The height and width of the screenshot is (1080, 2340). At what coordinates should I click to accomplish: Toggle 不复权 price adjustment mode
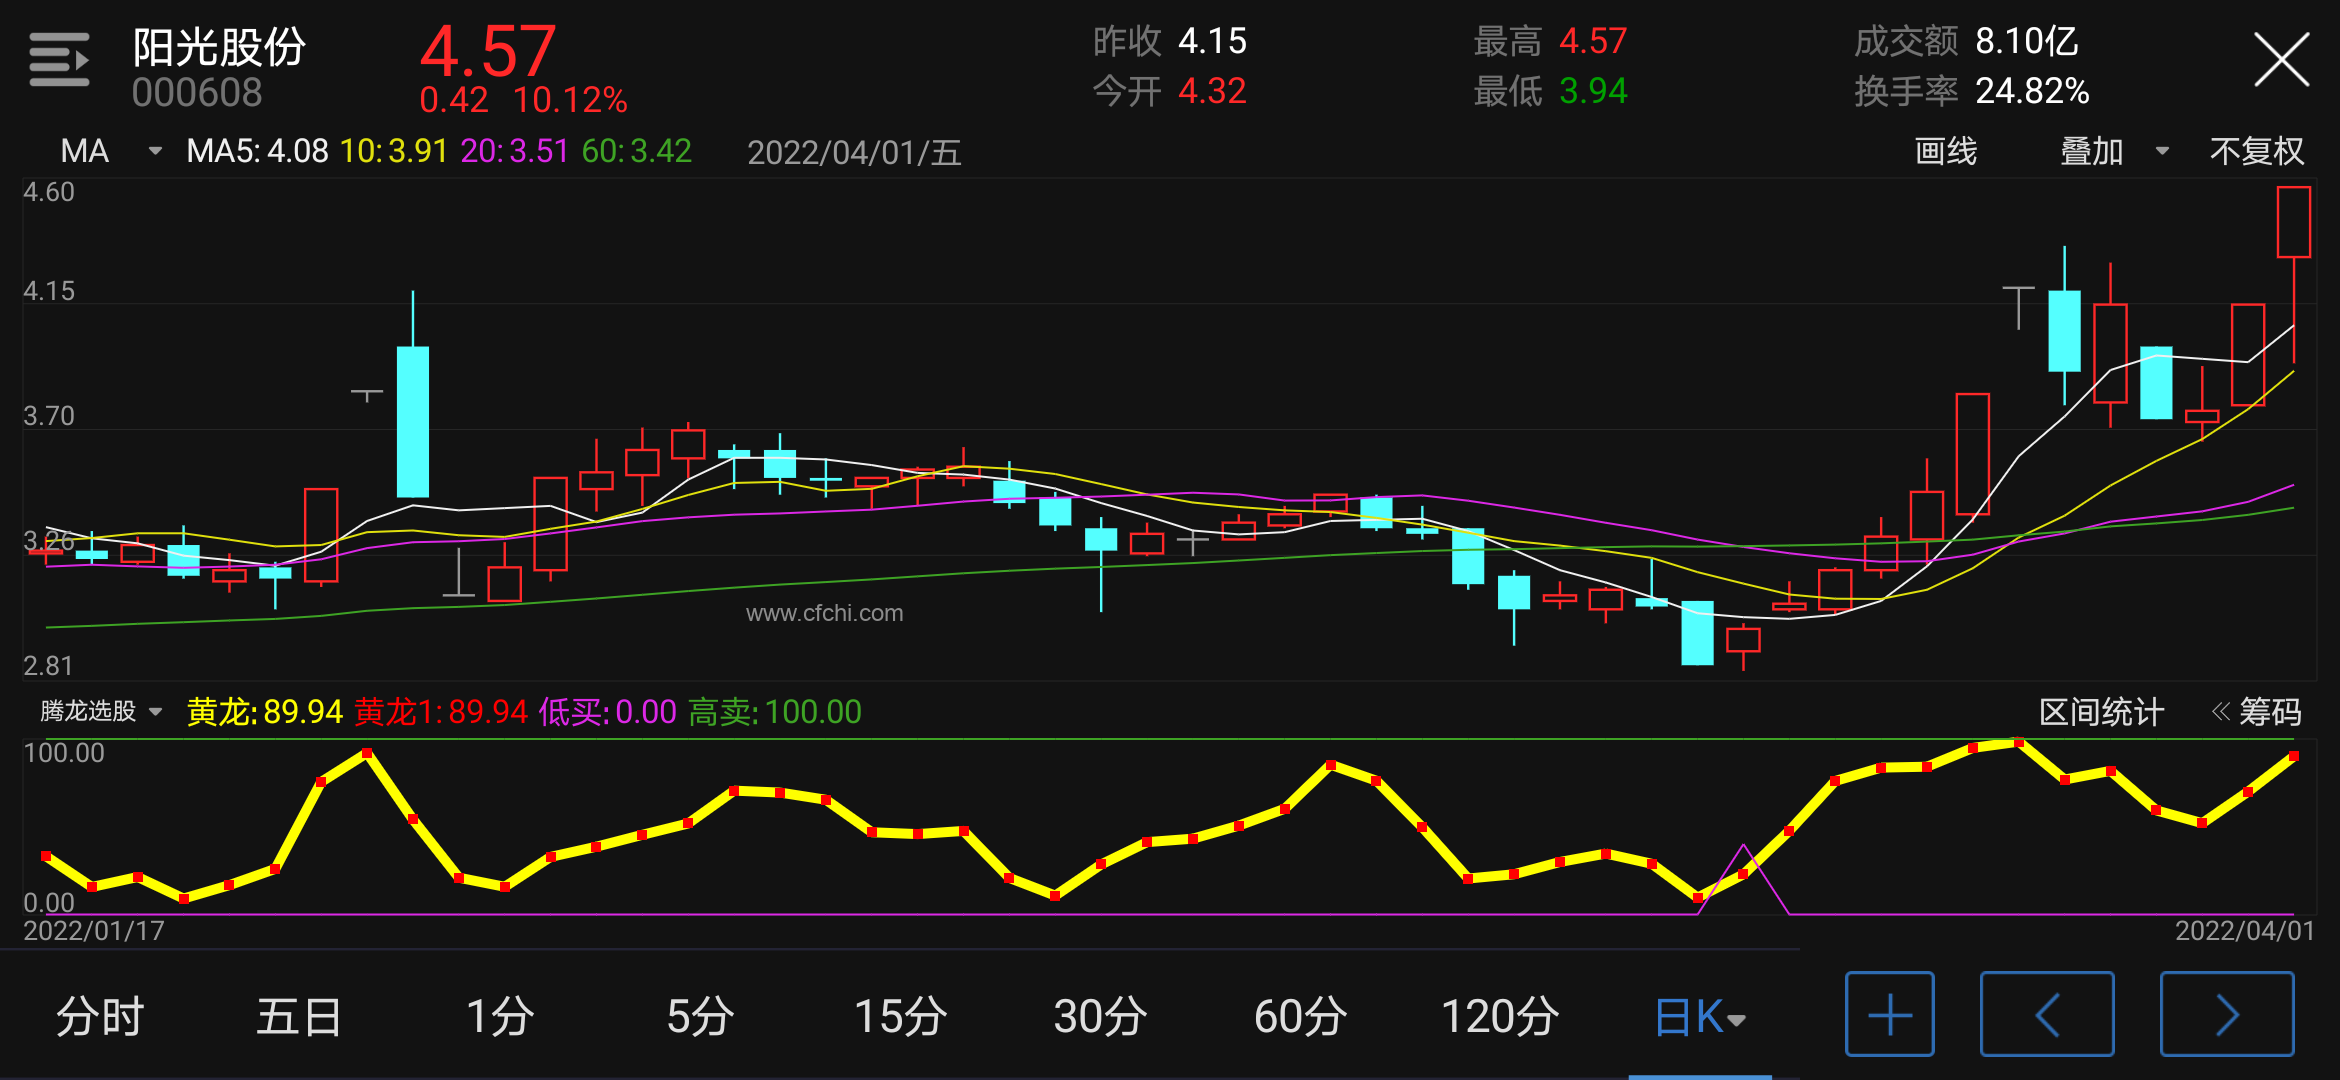click(x=2256, y=151)
